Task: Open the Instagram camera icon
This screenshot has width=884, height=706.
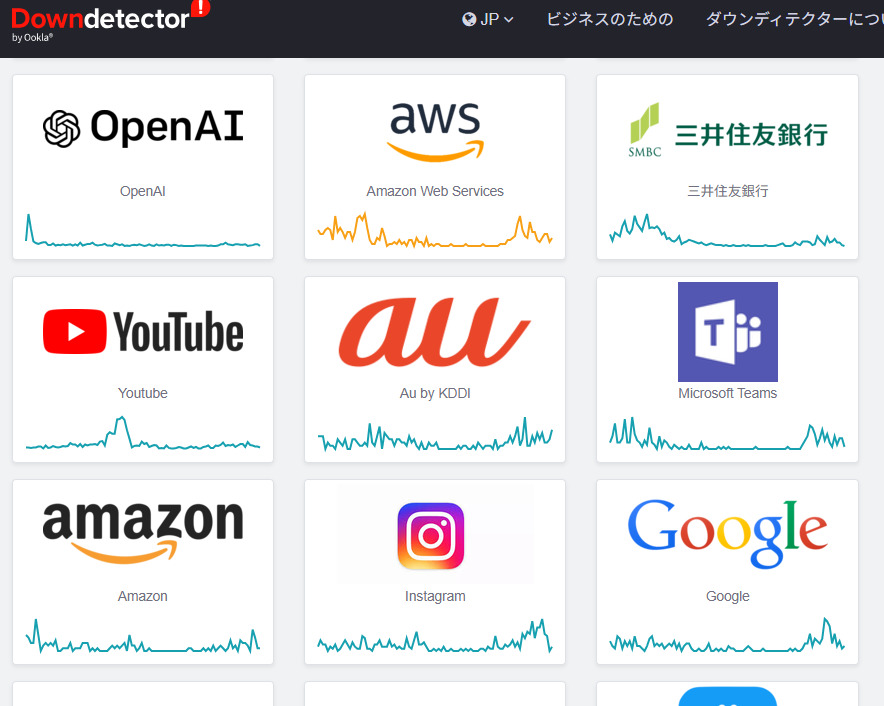Action: [x=431, y=536]
